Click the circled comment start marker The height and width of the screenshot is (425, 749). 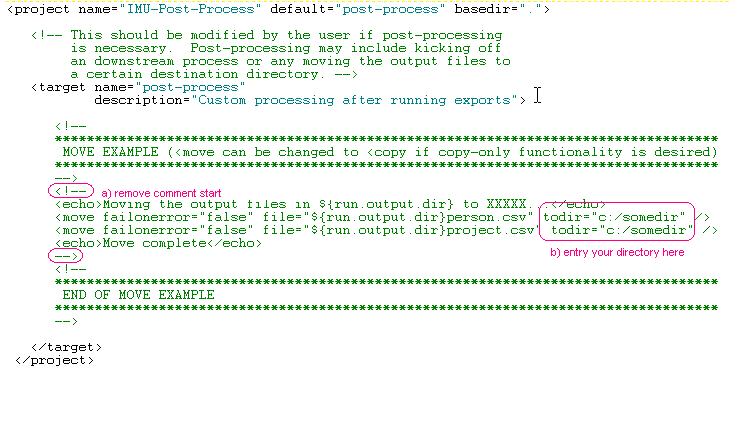click(x=71, y=191)
